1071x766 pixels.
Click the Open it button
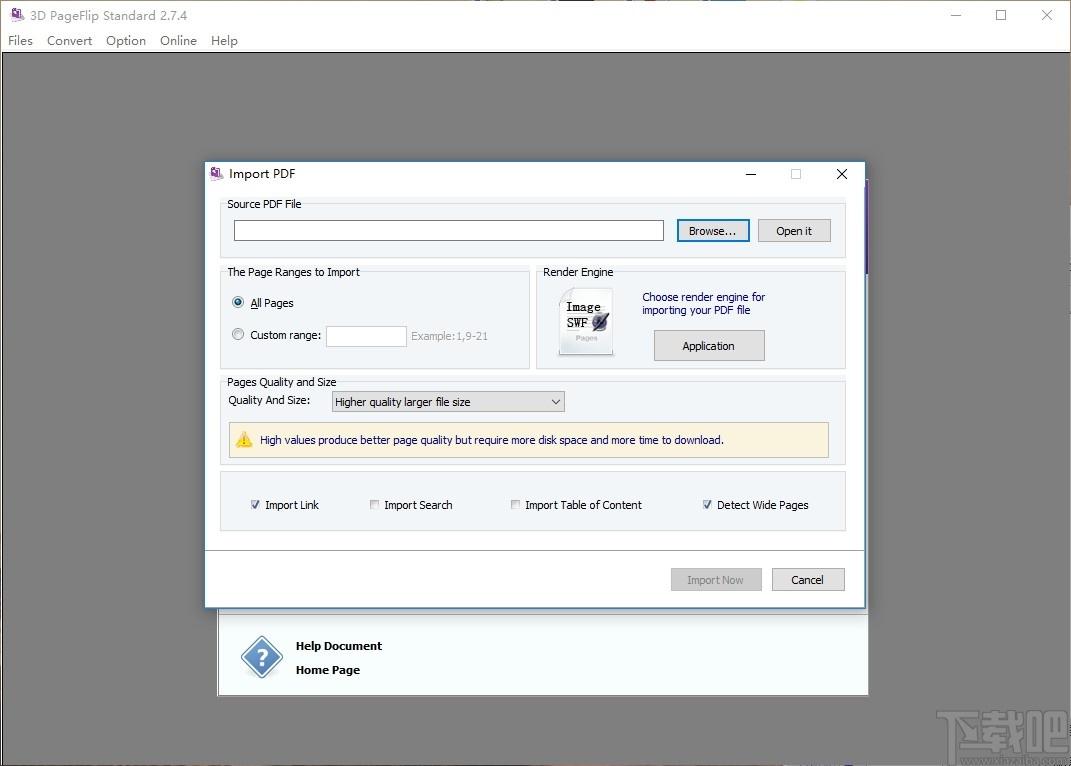coord(794,231)
